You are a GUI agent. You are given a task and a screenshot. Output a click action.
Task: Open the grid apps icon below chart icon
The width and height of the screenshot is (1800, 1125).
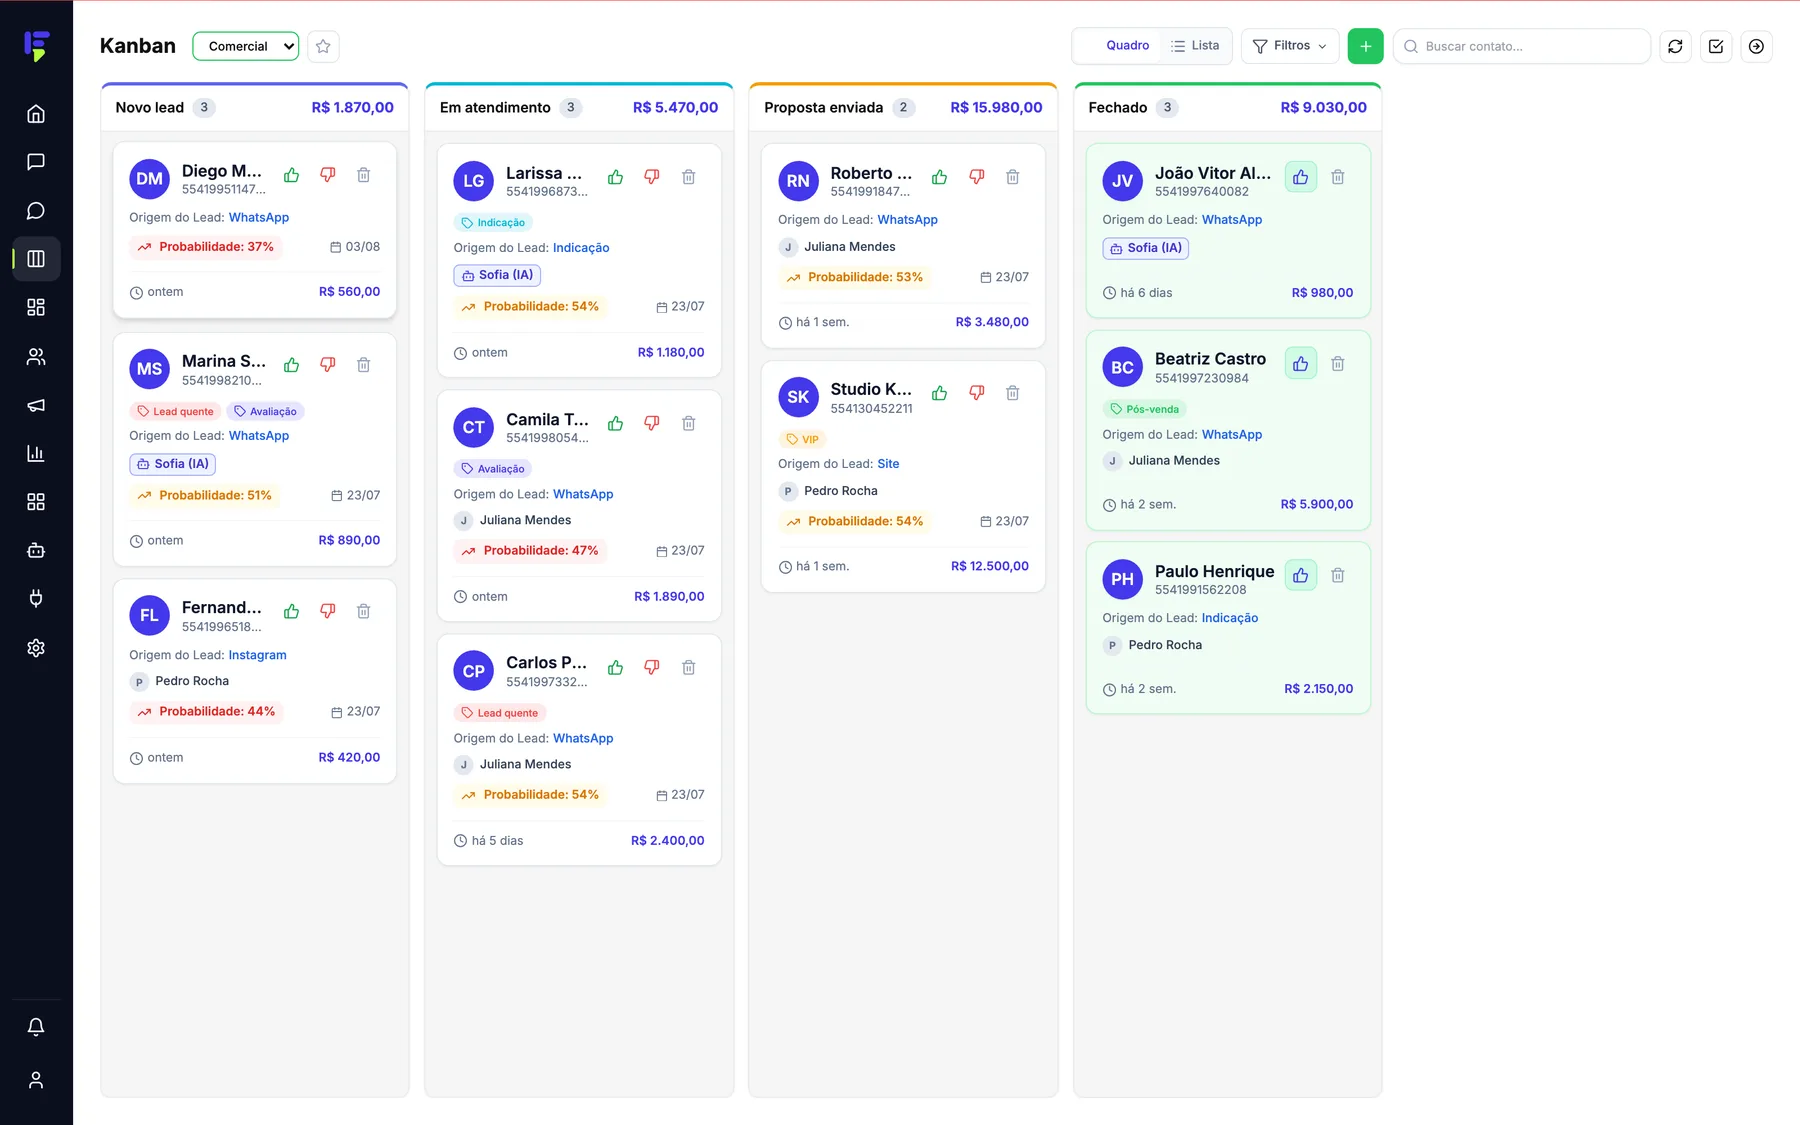pyautogui.click(x=36, y=502)
